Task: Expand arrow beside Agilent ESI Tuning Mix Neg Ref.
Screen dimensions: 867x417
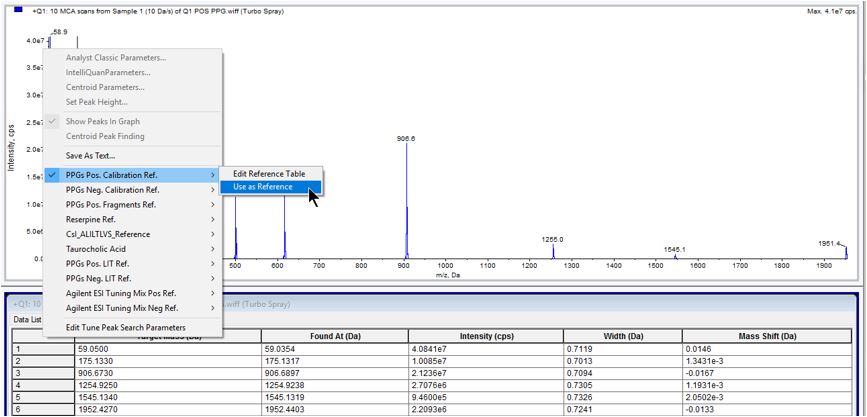Action: (x=213, y=308)
